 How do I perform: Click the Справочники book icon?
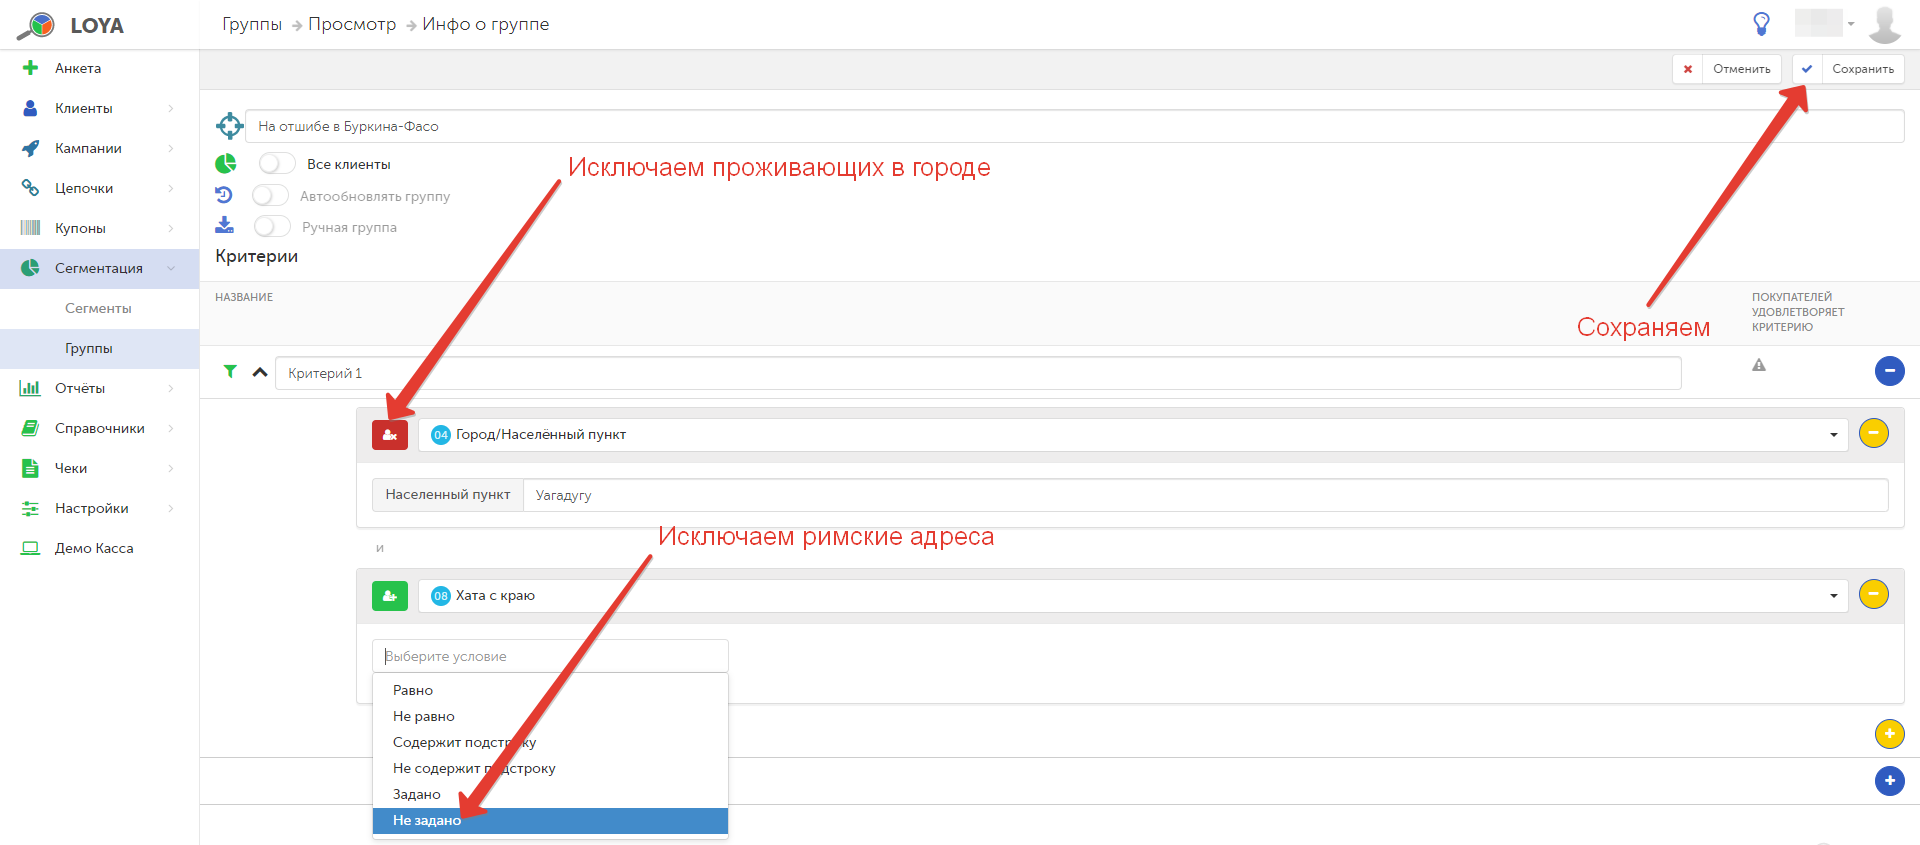[30, 428]
